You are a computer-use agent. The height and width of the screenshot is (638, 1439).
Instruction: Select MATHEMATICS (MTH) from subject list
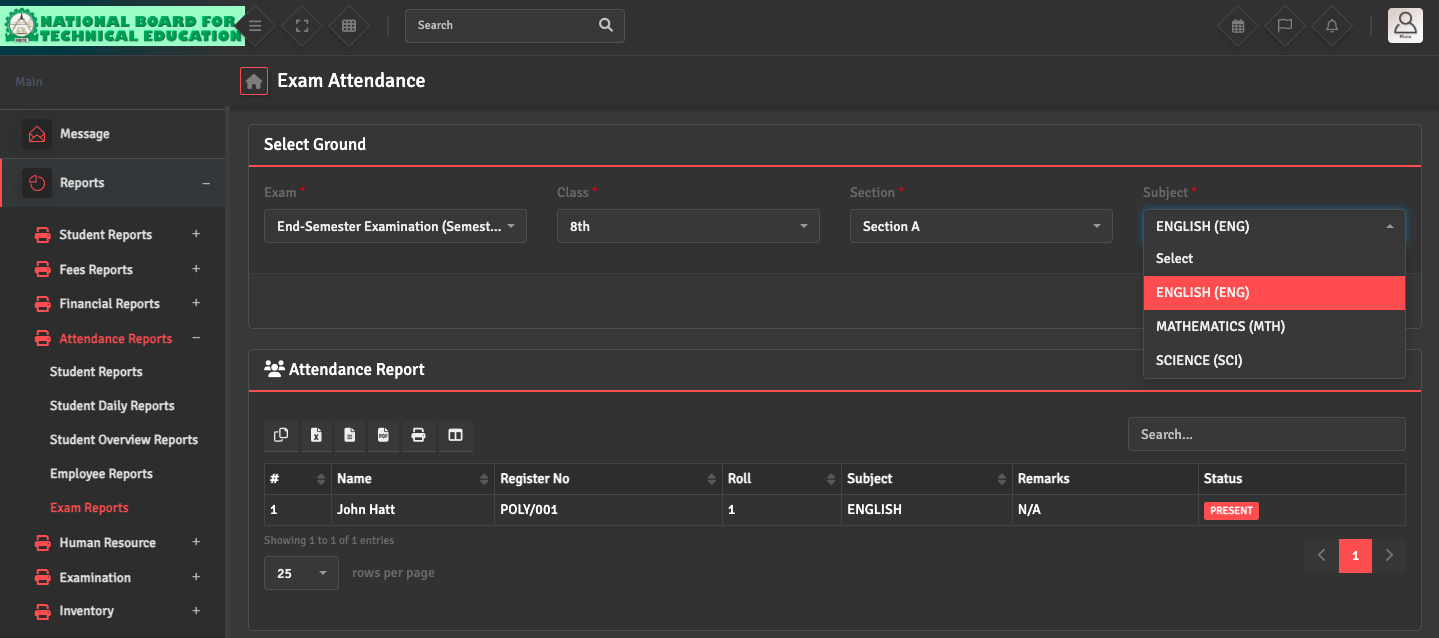[x=1220, y=326]
